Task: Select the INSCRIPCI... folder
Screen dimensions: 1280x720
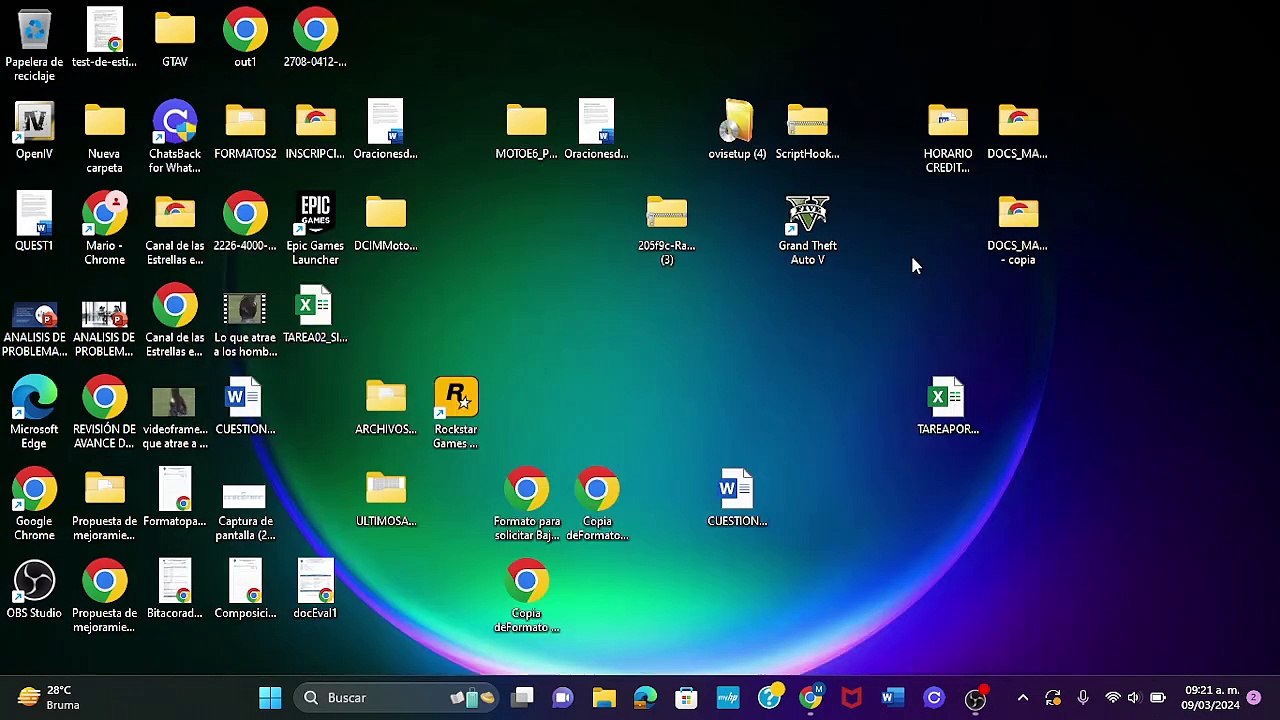Action: point(315,131)
